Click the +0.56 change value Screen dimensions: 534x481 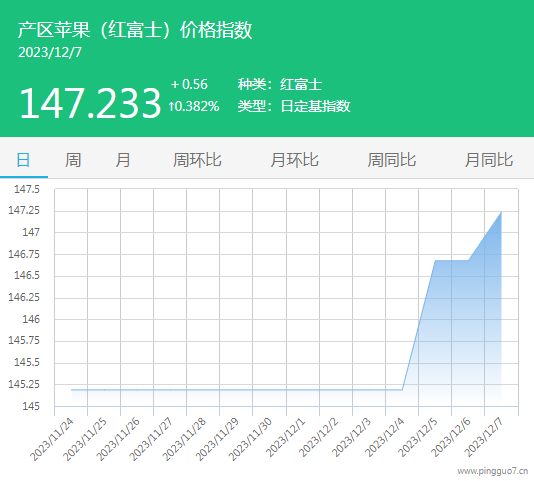coord(189,84)
